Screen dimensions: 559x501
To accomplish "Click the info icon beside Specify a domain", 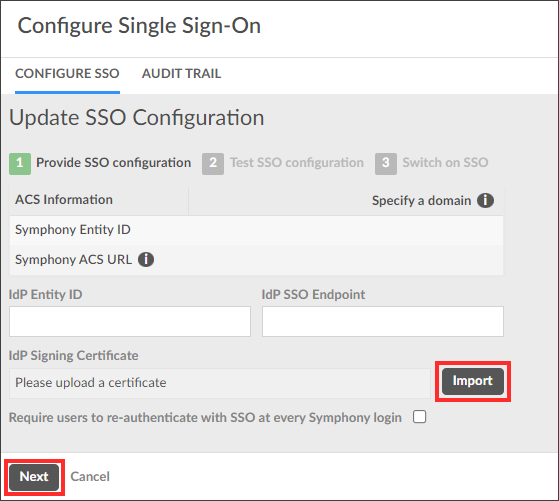I will tap(485, 200).
